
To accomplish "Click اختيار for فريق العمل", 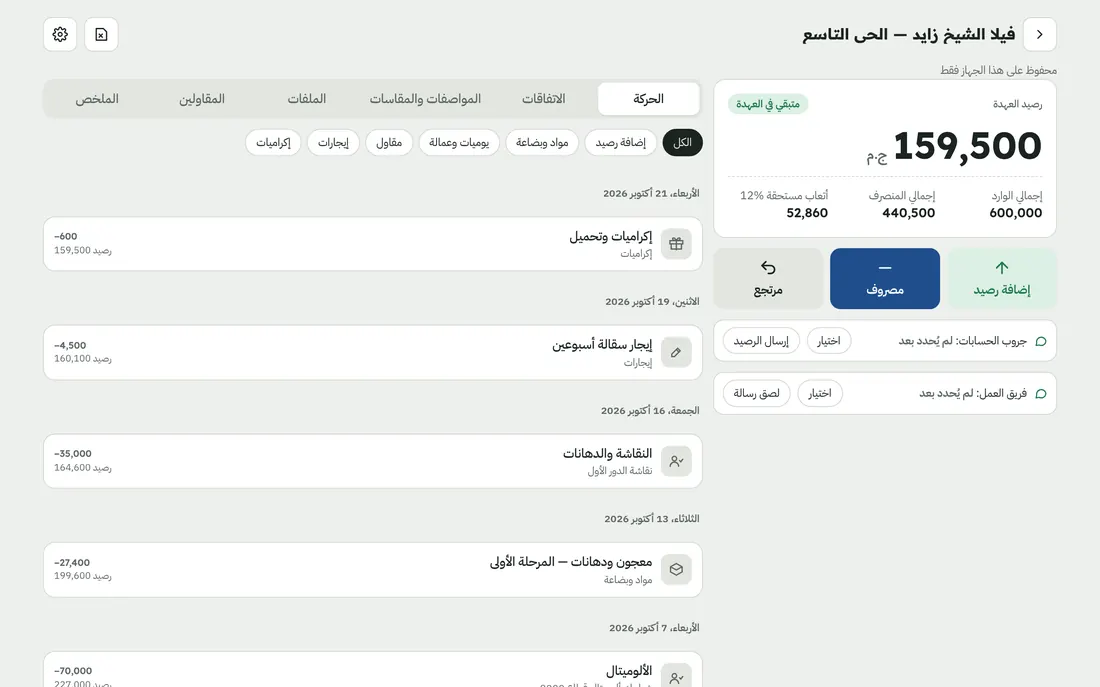I will point(819,394).
